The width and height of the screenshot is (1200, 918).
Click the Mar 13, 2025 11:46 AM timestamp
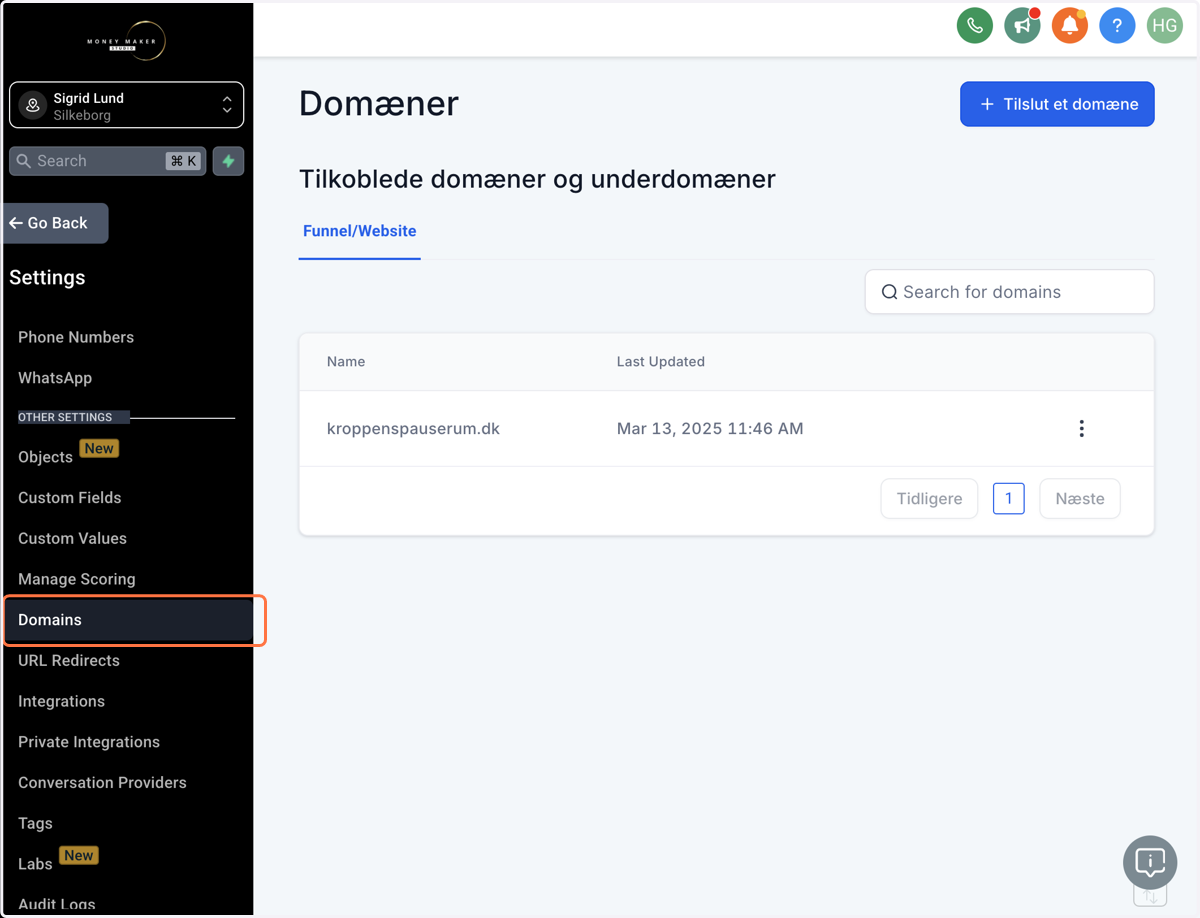click(x=710, y=429)
